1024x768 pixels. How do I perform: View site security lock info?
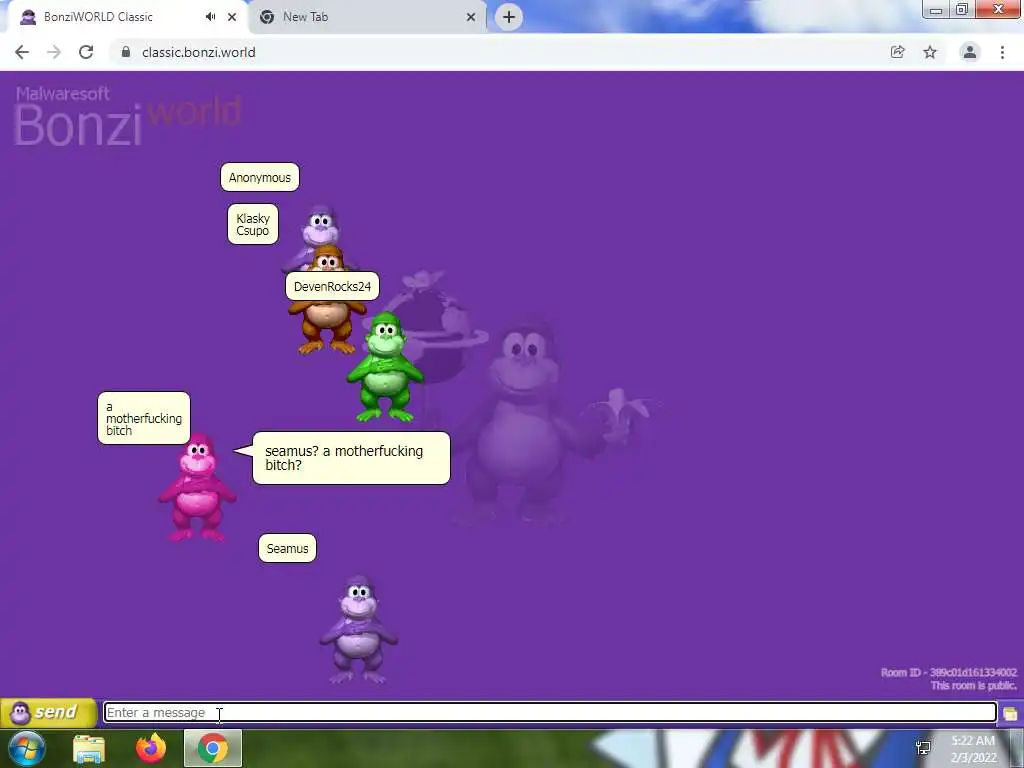coord(126,52)
